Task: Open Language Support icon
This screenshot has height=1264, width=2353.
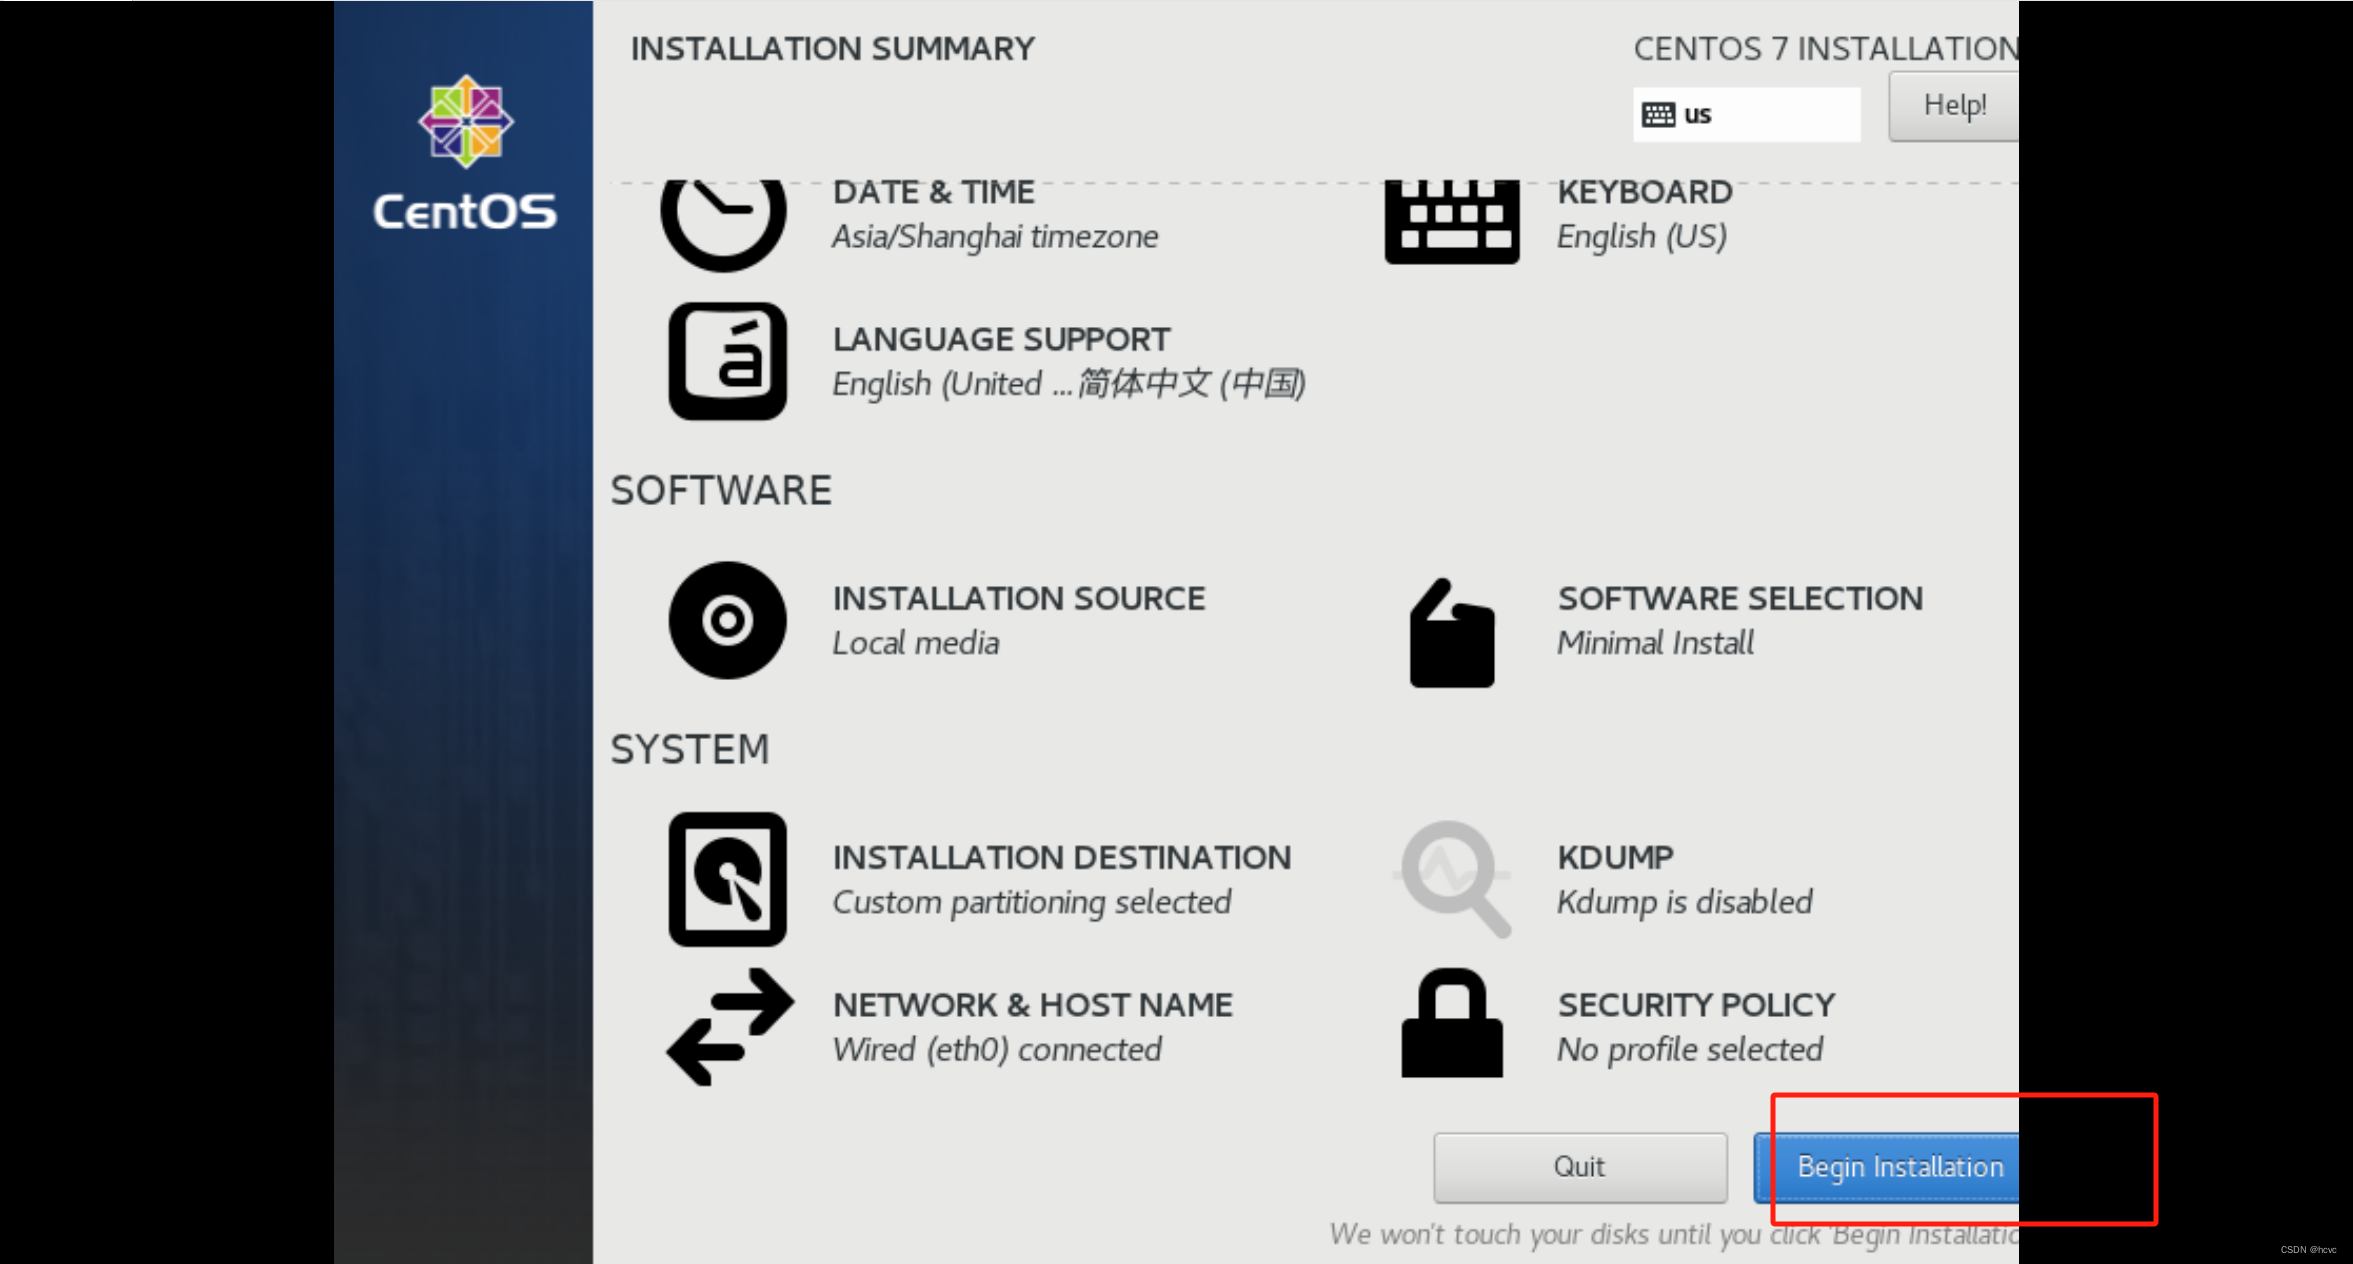Action: coord(727,361)
